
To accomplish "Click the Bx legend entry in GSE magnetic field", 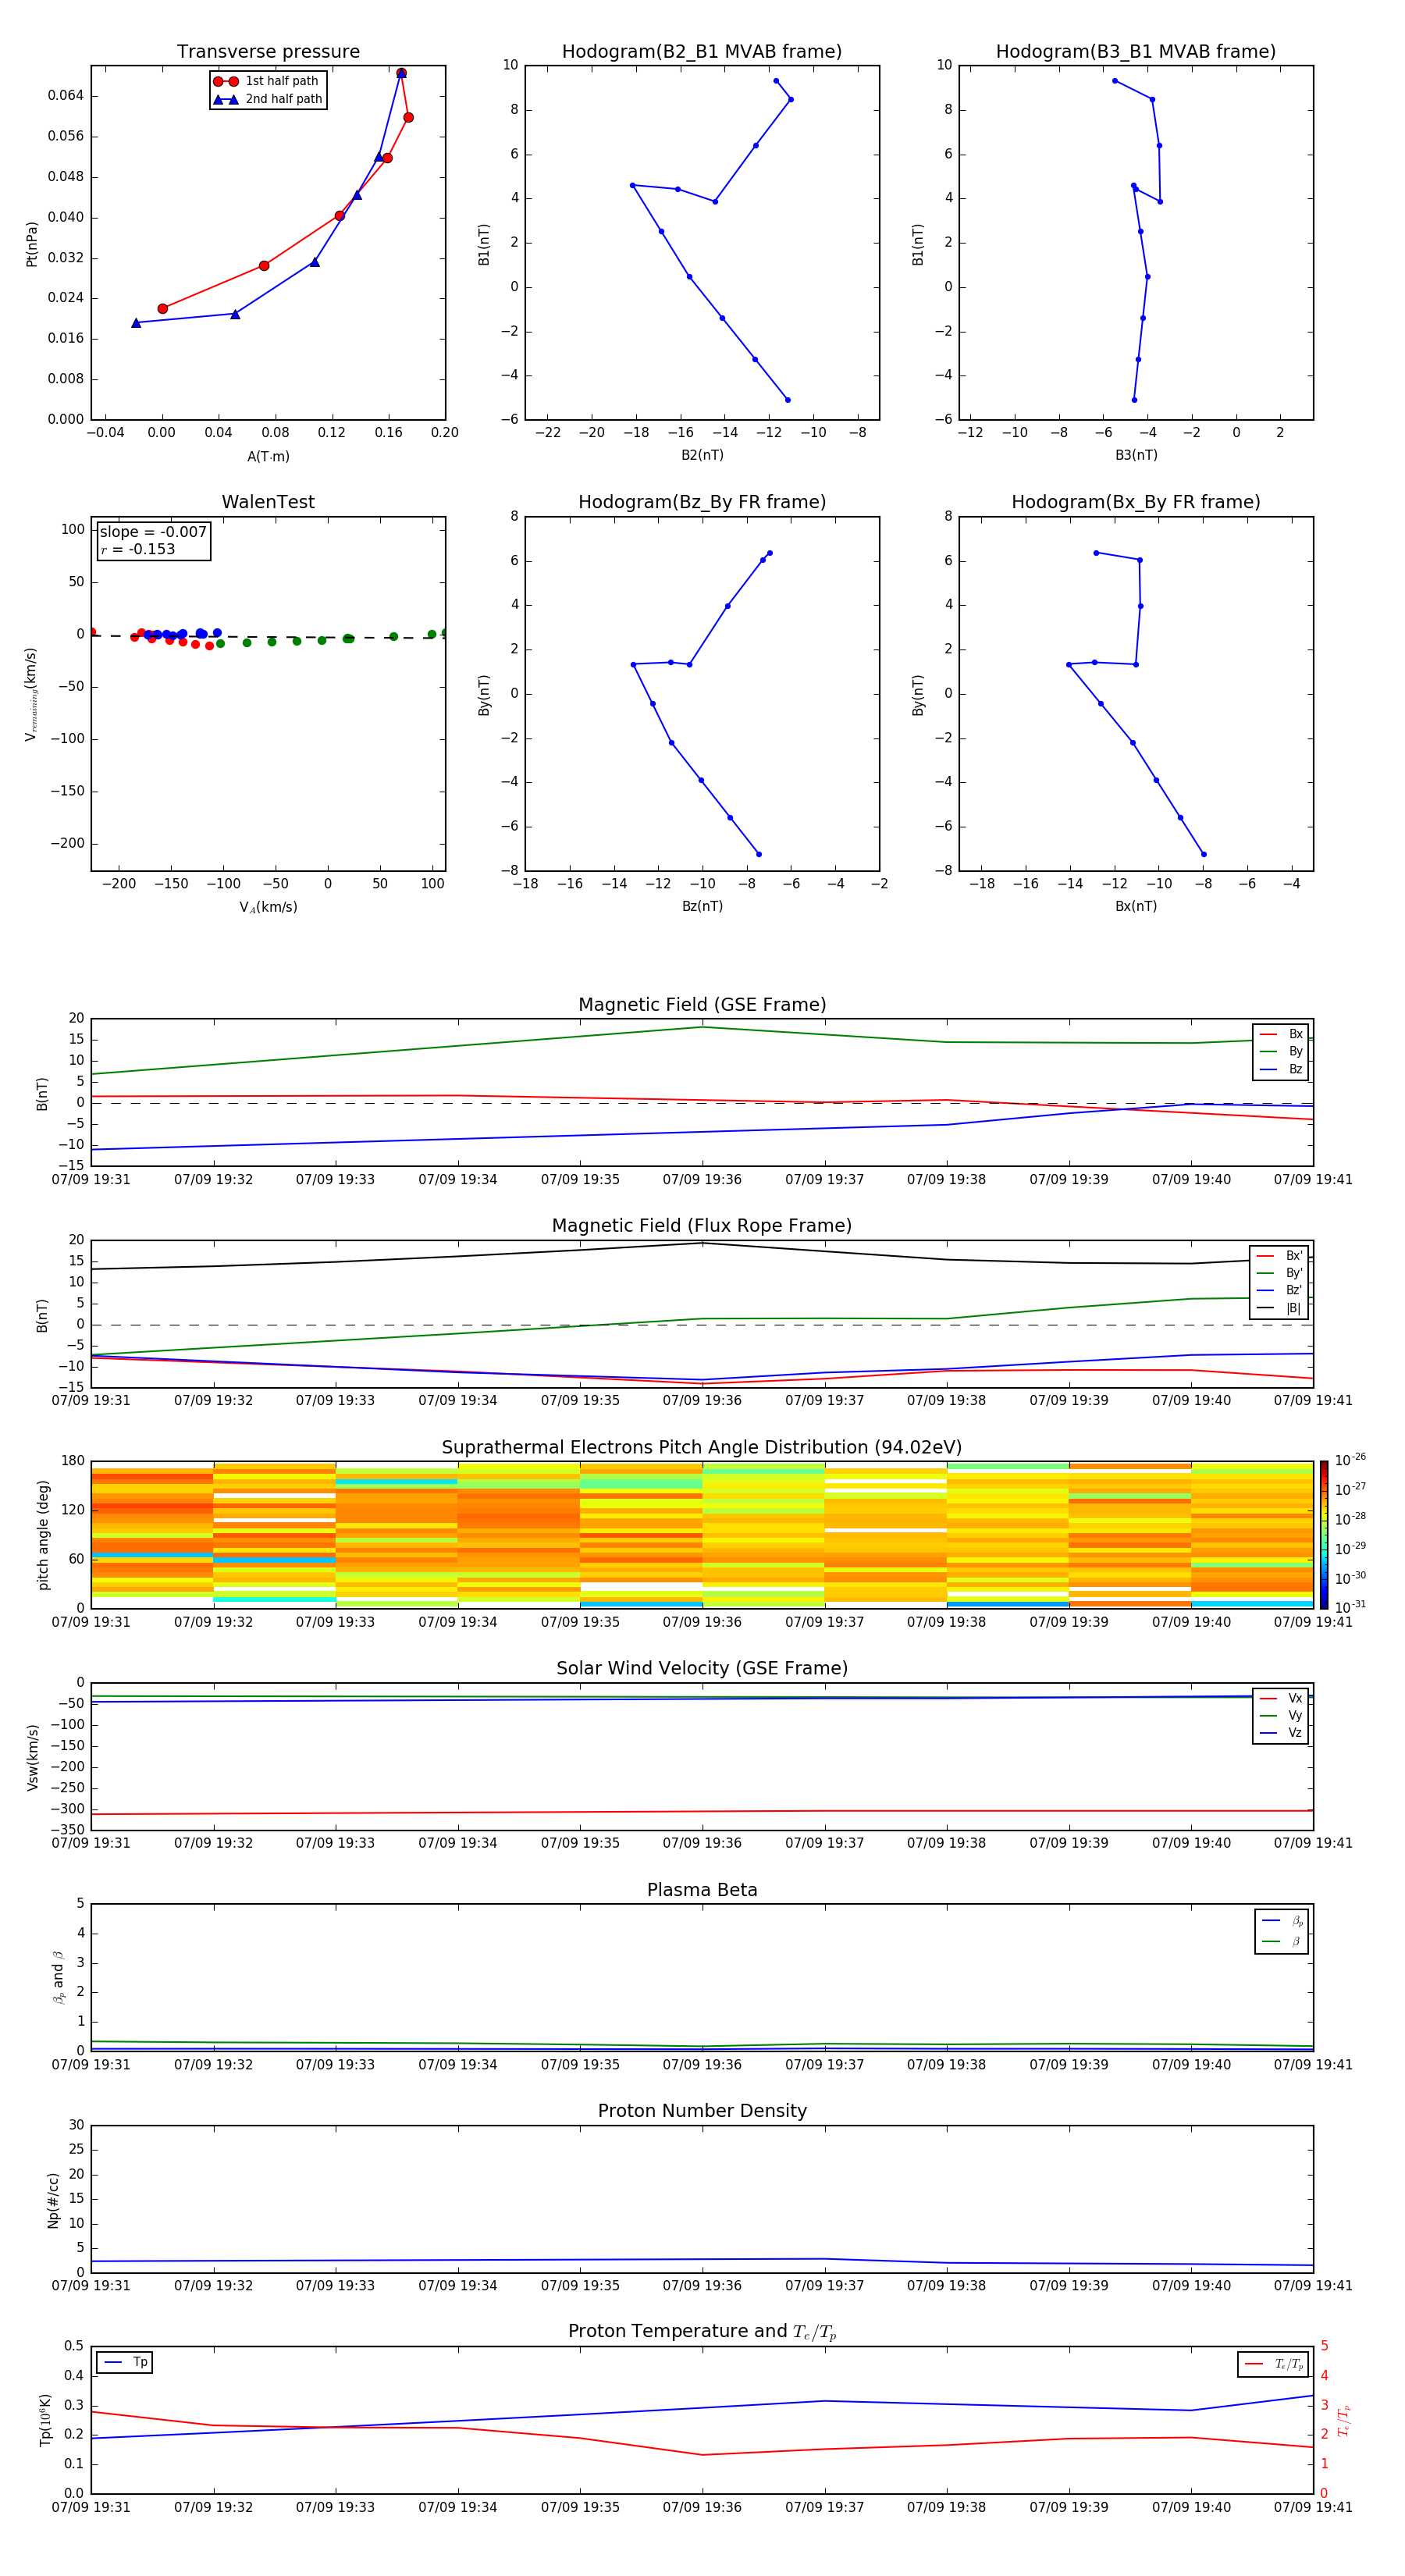I will [1281, 1034].
